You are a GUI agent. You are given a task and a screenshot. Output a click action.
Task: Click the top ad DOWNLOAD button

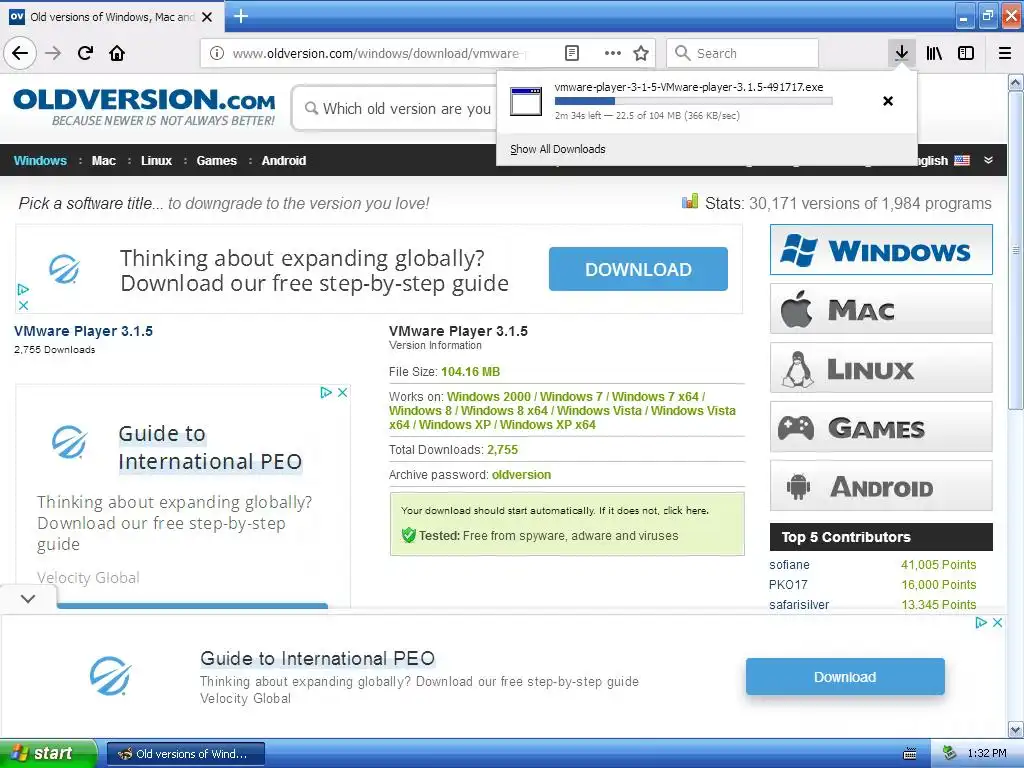(x=638, y=269)
